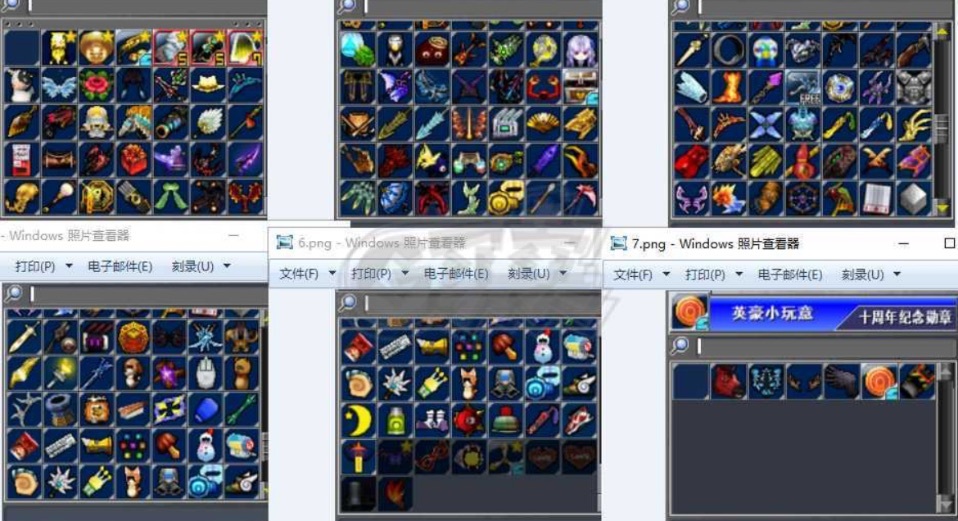Select the black glove item

click(841, 381)
